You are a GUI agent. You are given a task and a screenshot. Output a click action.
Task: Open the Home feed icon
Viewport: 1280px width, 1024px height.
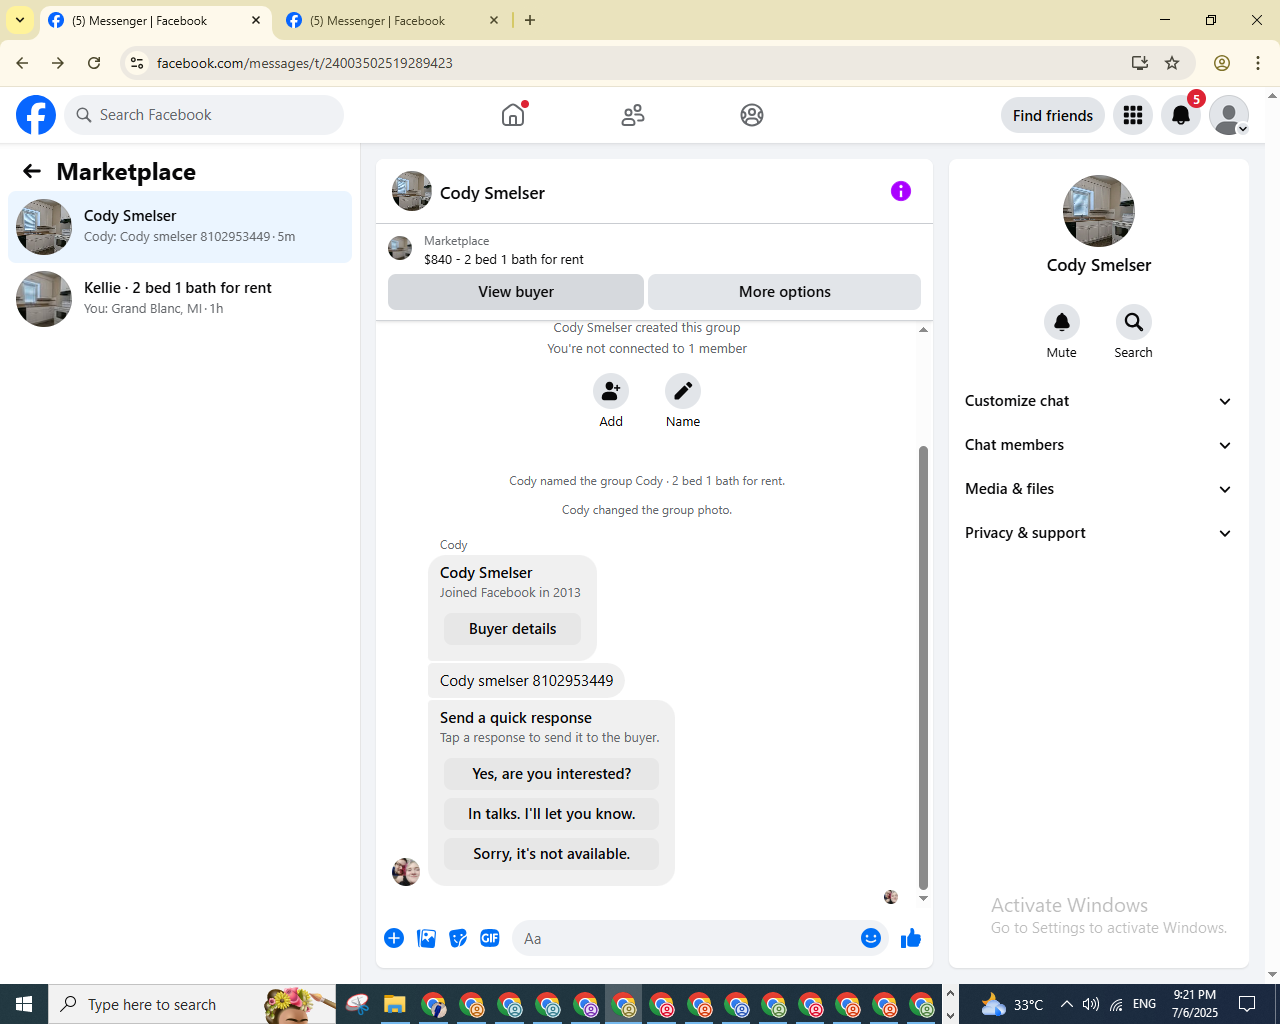tap(513, 115)
